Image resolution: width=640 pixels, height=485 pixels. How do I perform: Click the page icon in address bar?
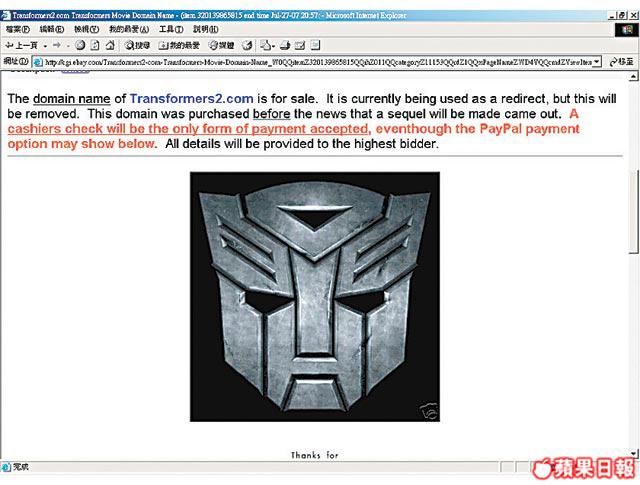[38, 62]
